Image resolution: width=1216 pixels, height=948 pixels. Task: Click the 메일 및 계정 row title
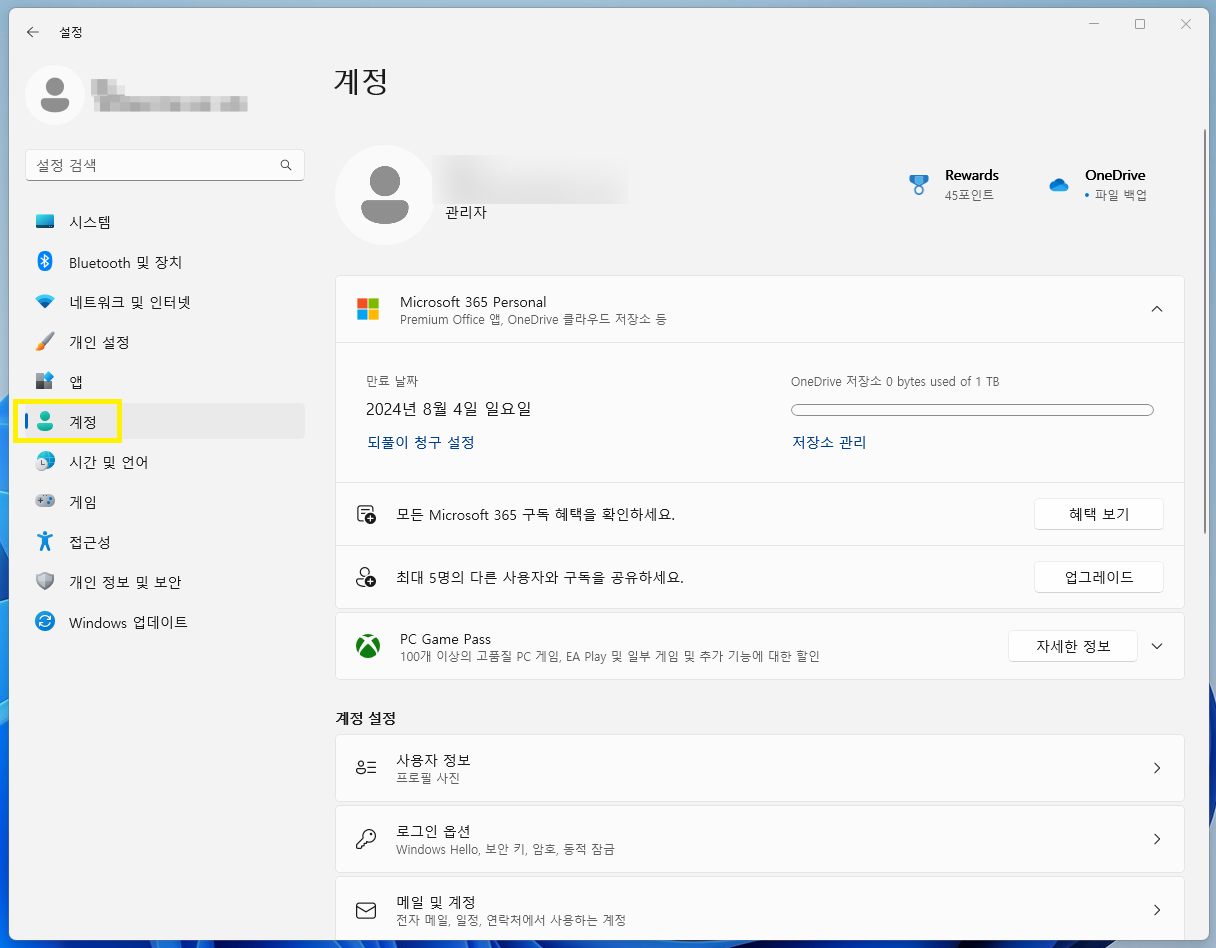[436, 902]
